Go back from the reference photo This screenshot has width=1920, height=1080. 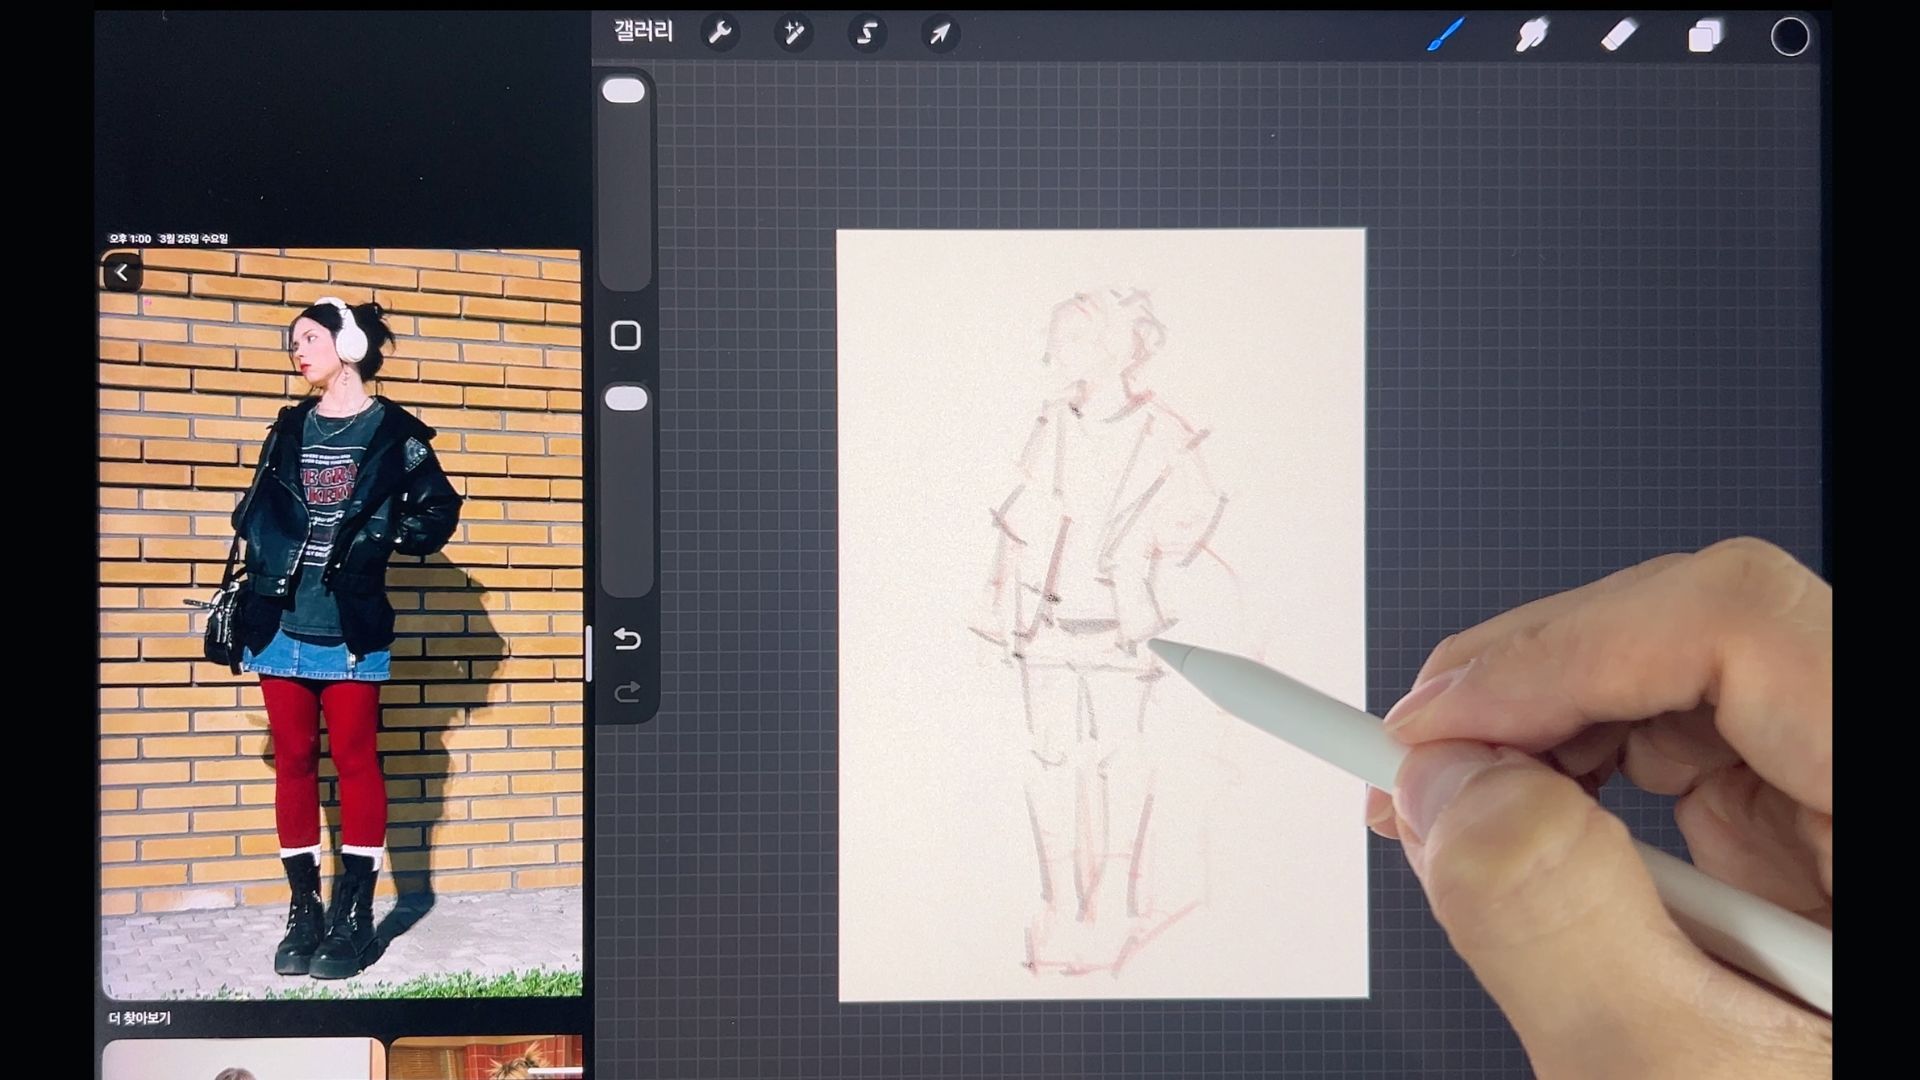tap(122, 272)
